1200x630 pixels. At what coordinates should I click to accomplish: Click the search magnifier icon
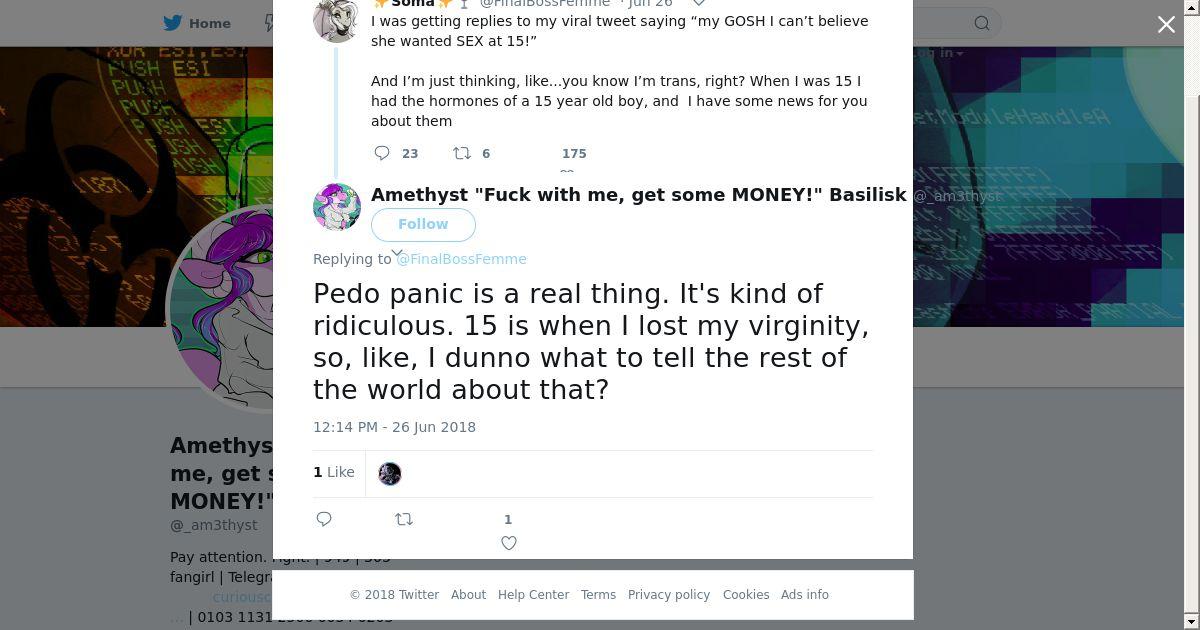[982, 23]
